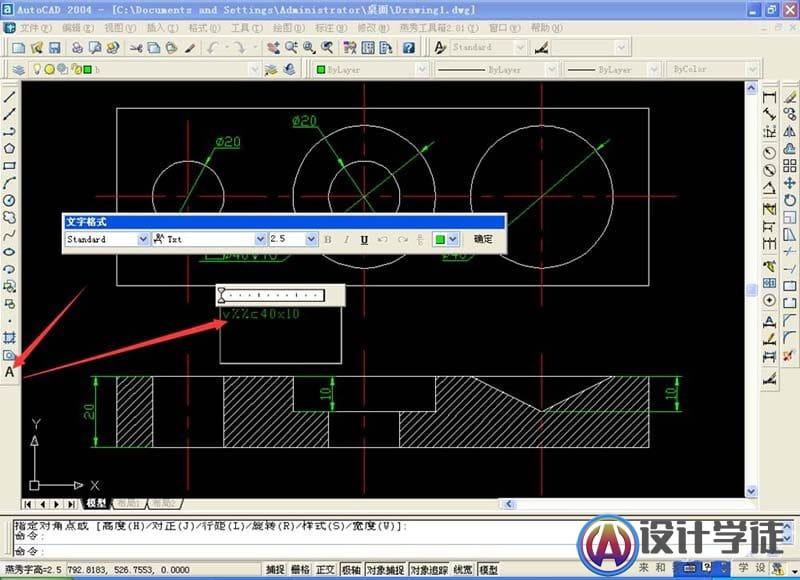Click the horizontal scrollbar left arrow
800x580 pixels.
pos(508,504)
